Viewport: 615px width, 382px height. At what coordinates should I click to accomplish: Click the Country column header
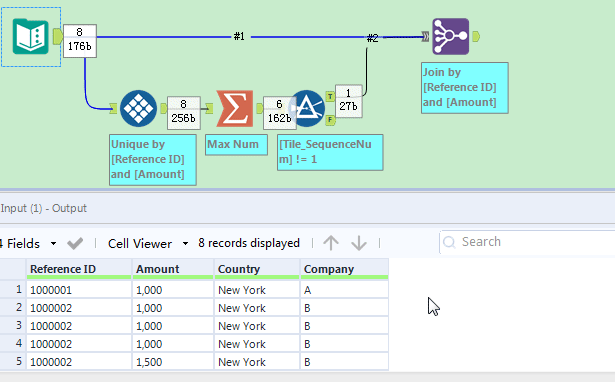(x=257, y=269)
